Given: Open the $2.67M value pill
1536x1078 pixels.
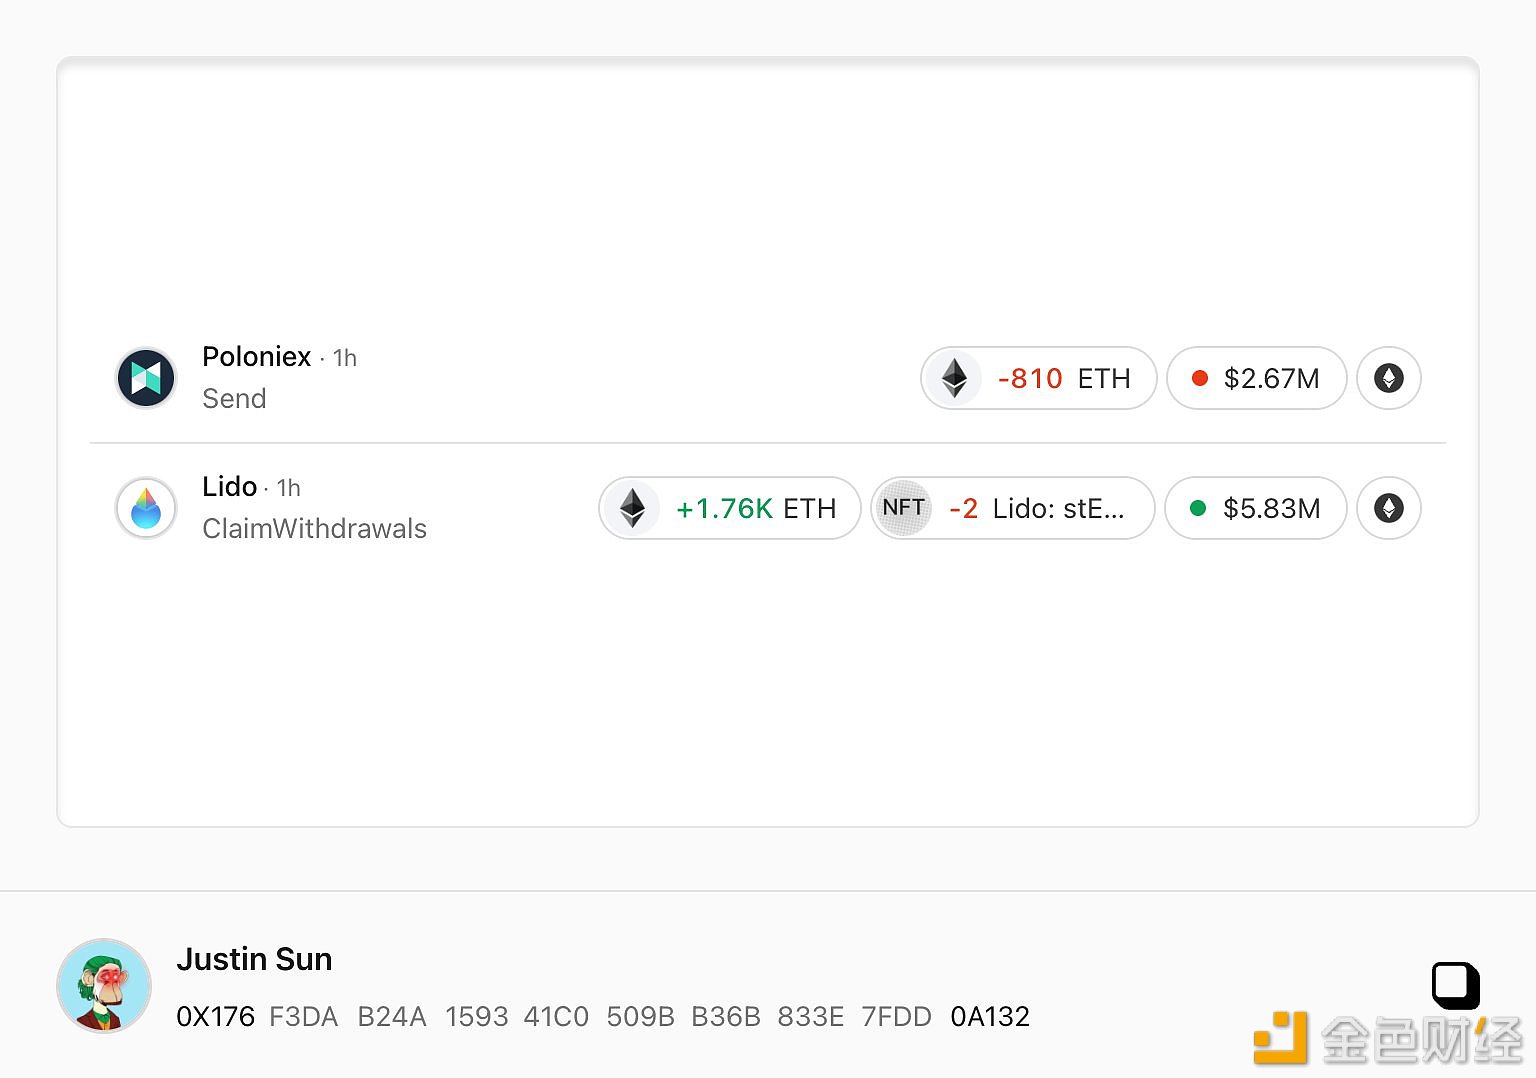Looking at the screenshot, I should (x=1257, y=378).
